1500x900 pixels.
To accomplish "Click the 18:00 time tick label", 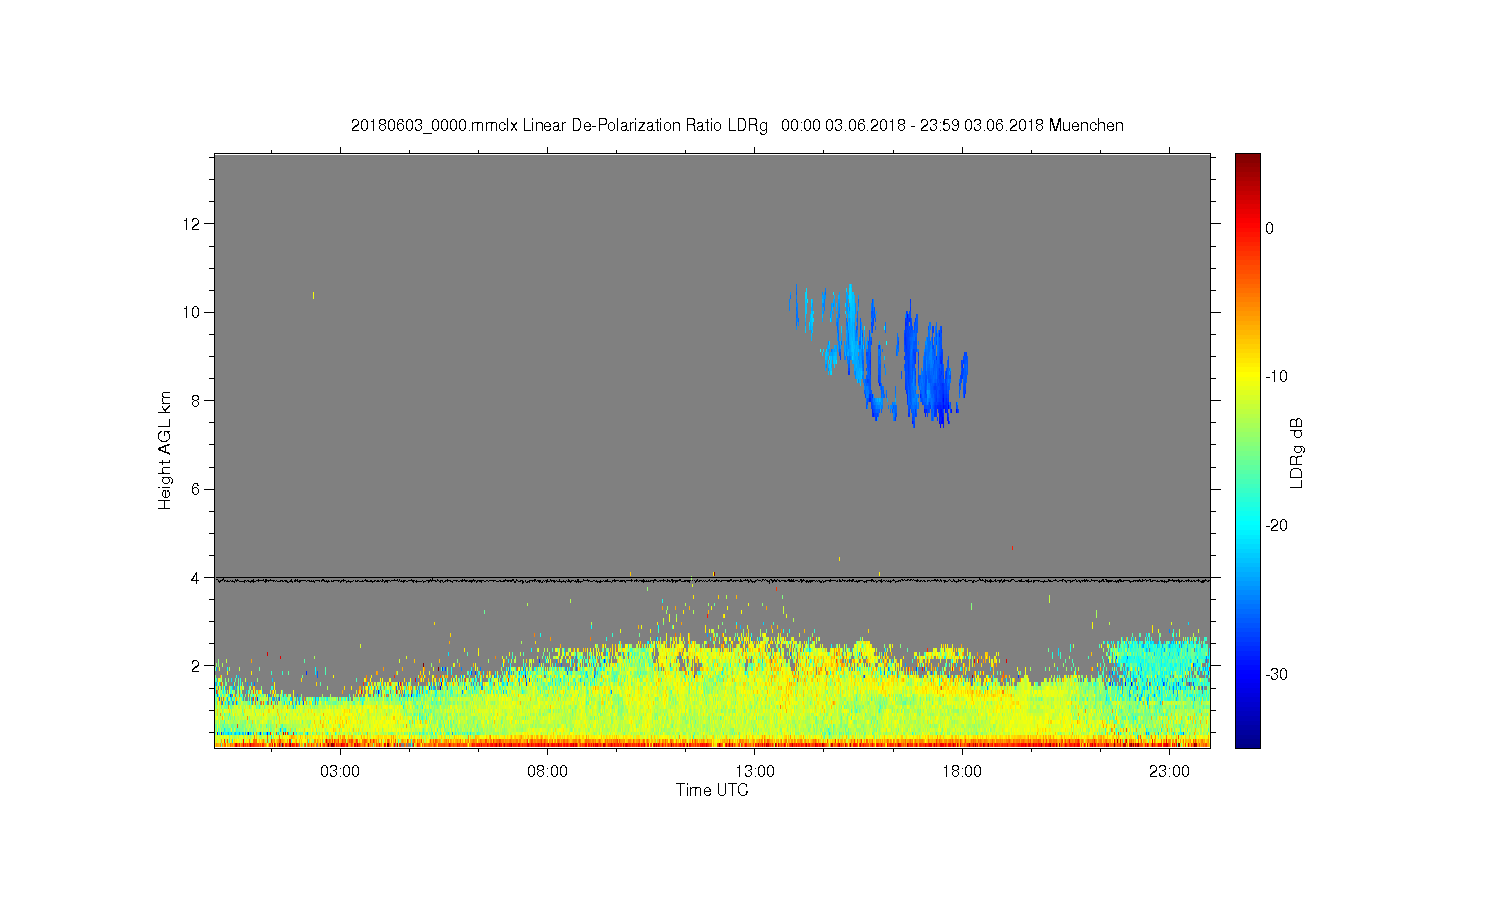I will [x=962, y=772].
